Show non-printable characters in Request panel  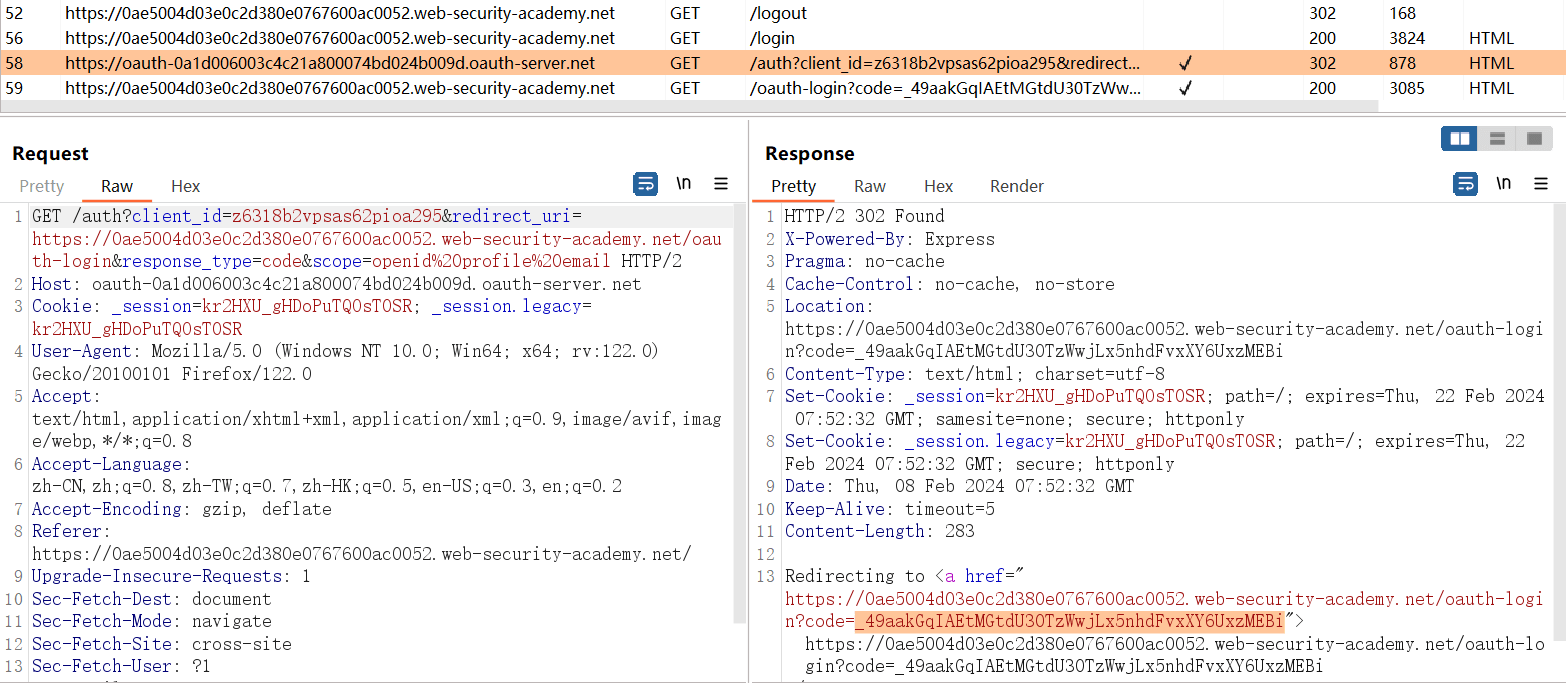click(x=684, y=184)
